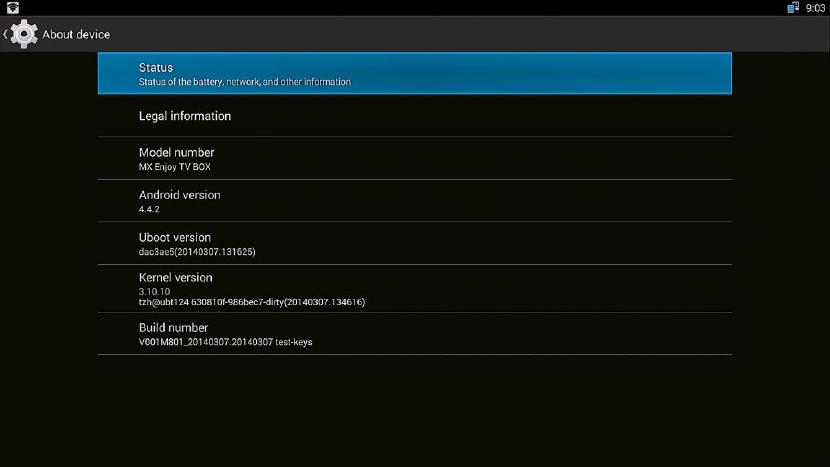Click the tzh@ubt124 kernel build string
This screenshot has height=467, width=830.
pos(251,302)
